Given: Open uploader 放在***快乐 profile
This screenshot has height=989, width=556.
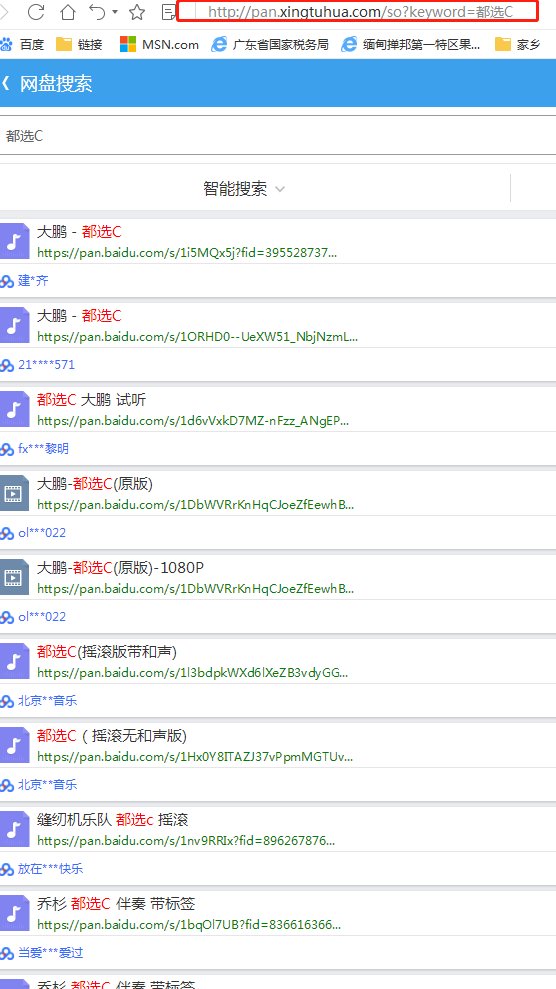Looking at the screenshot, I should click(x=50, y=869).
